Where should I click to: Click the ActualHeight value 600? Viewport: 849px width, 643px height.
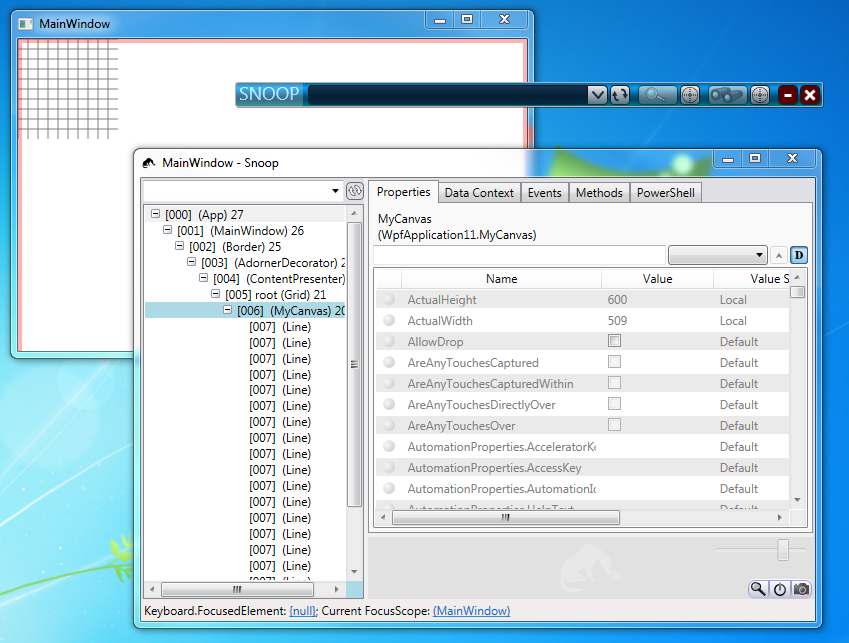(617, 299)
